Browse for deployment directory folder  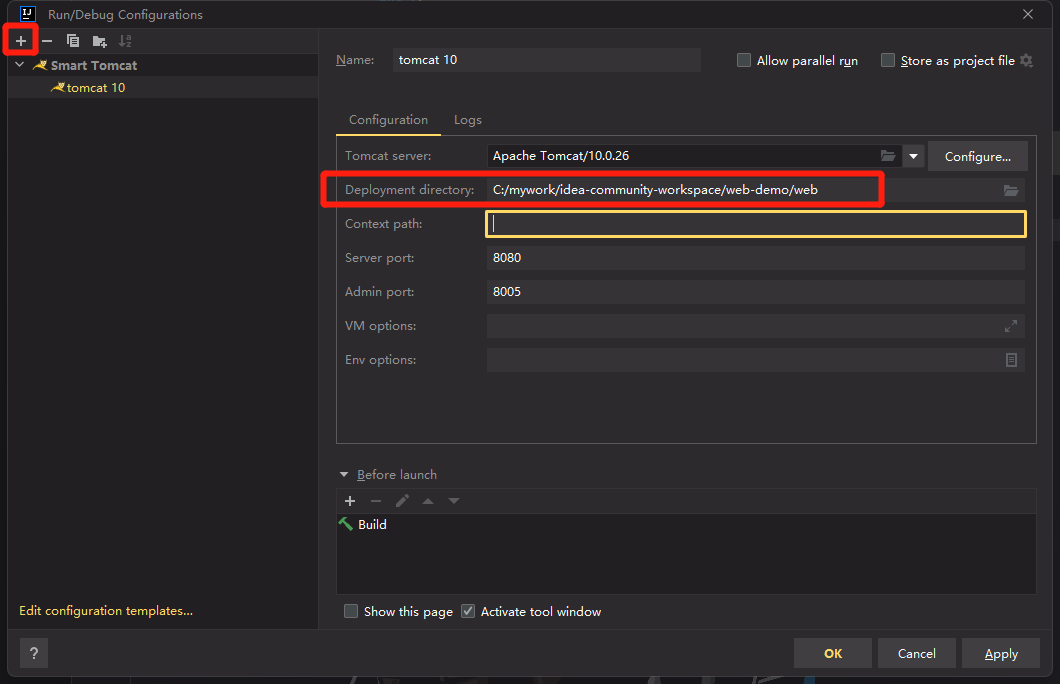click(x=1011, y=191)
